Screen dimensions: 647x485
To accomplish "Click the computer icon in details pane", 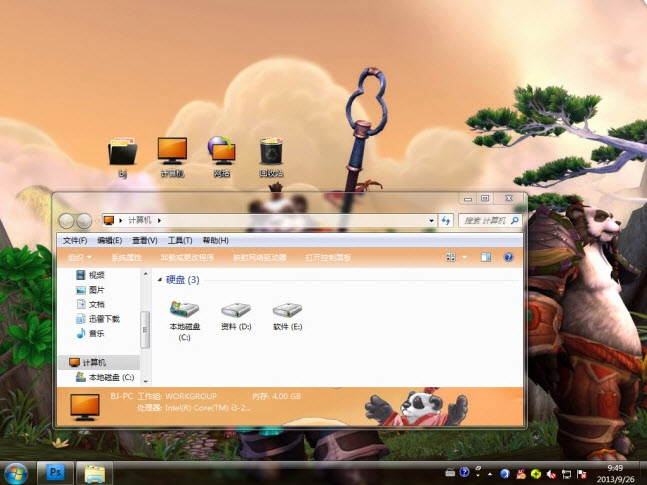I will (x=85, y=407).
